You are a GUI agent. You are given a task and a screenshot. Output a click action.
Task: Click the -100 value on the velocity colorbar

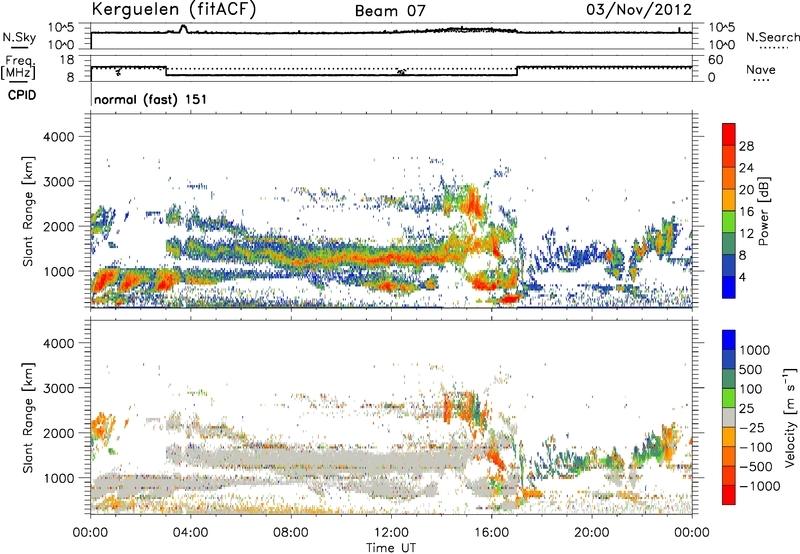point(755,447)
